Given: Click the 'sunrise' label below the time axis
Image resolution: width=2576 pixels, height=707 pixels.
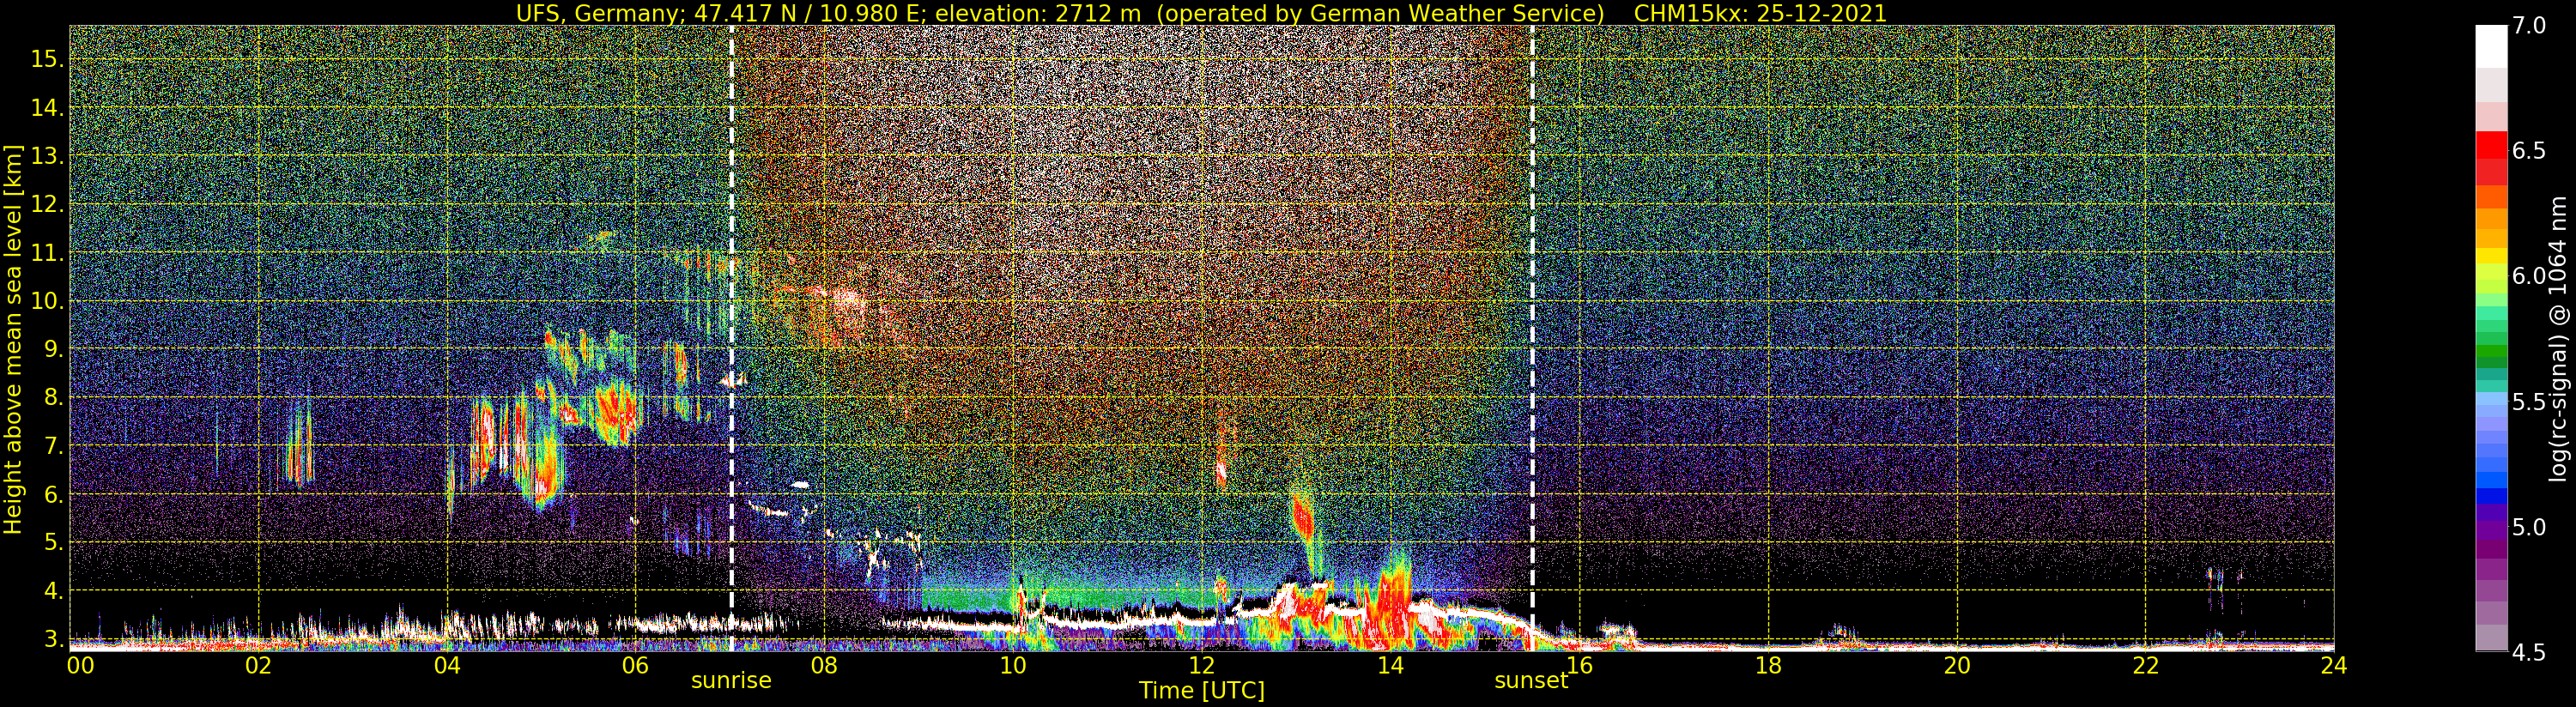Looking at the screenshot, I should [731, 681].
